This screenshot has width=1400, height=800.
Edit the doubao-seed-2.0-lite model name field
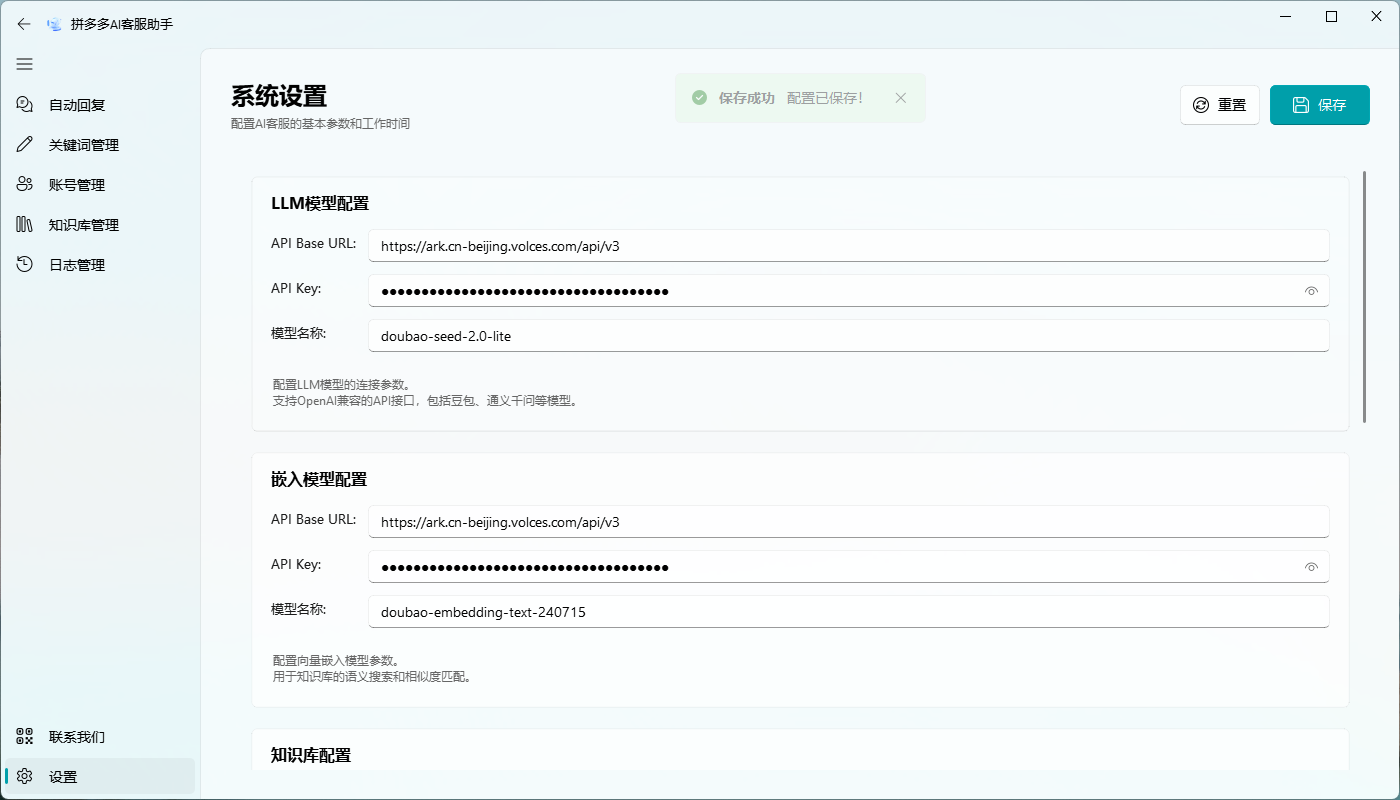click(848, 336)
